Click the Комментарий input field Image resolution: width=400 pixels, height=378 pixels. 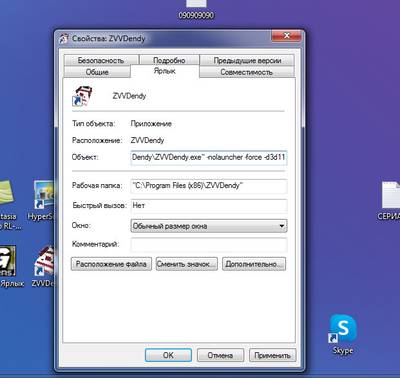coord(209,244)
